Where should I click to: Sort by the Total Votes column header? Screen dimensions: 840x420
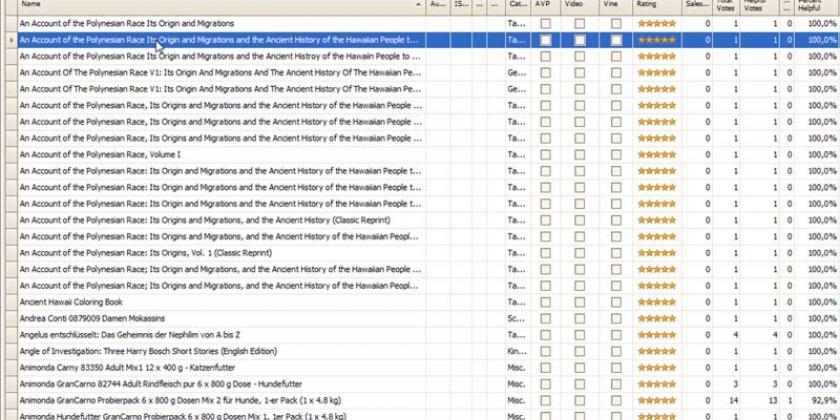[725, 5]
